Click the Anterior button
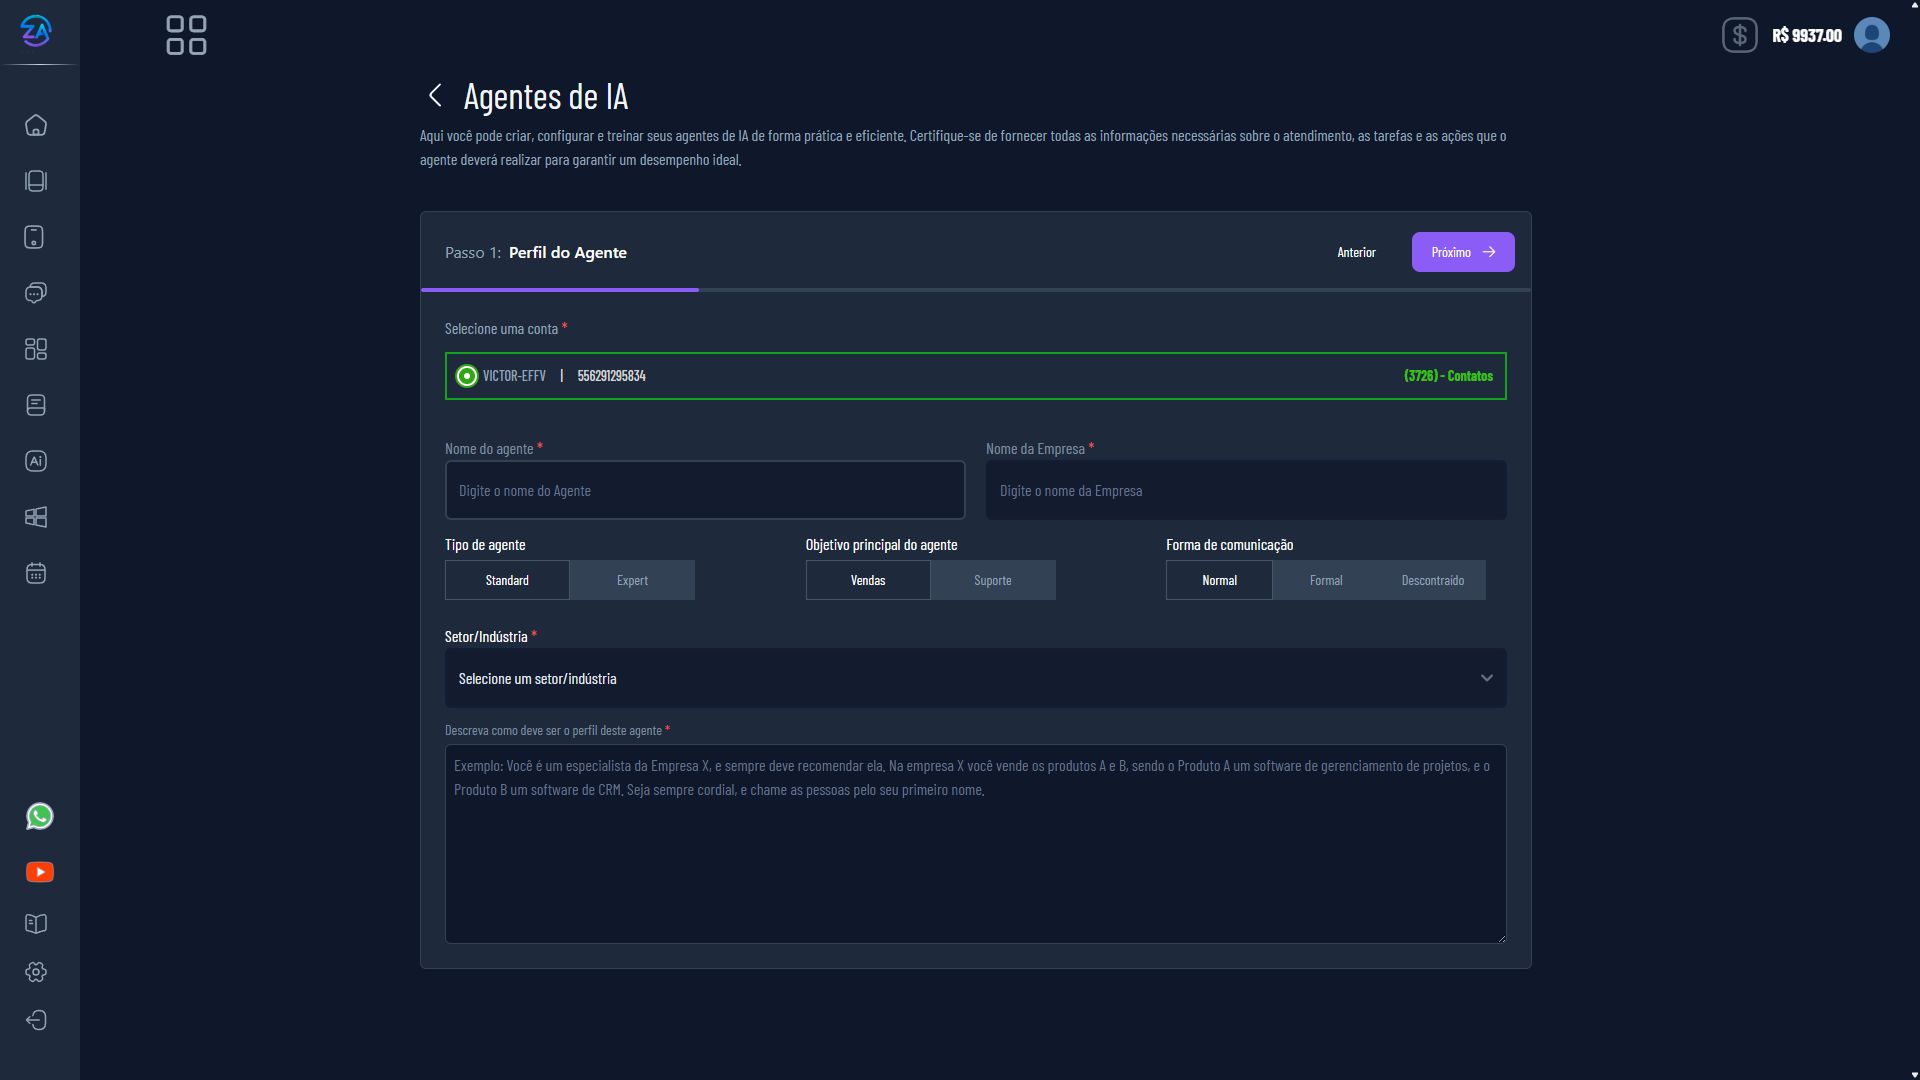The image size is (1920, 1080). (1356, 252)
